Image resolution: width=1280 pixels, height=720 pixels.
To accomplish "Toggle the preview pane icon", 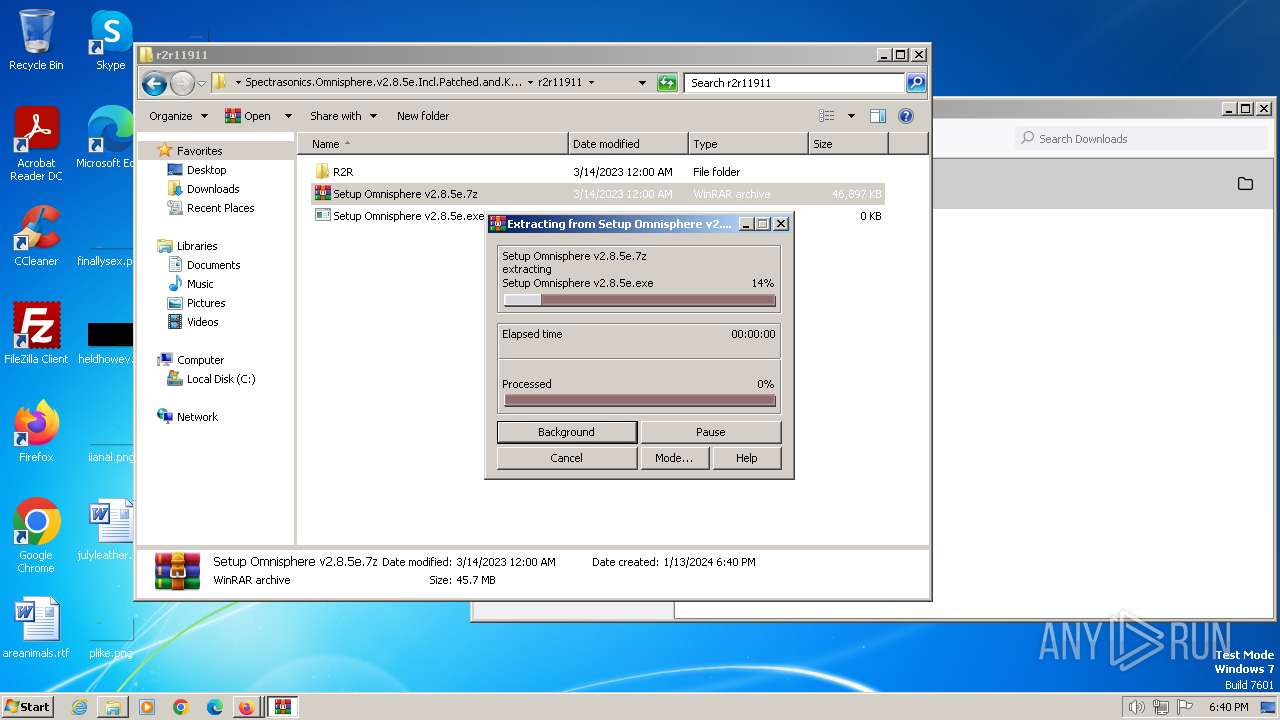I will point(878,116).
